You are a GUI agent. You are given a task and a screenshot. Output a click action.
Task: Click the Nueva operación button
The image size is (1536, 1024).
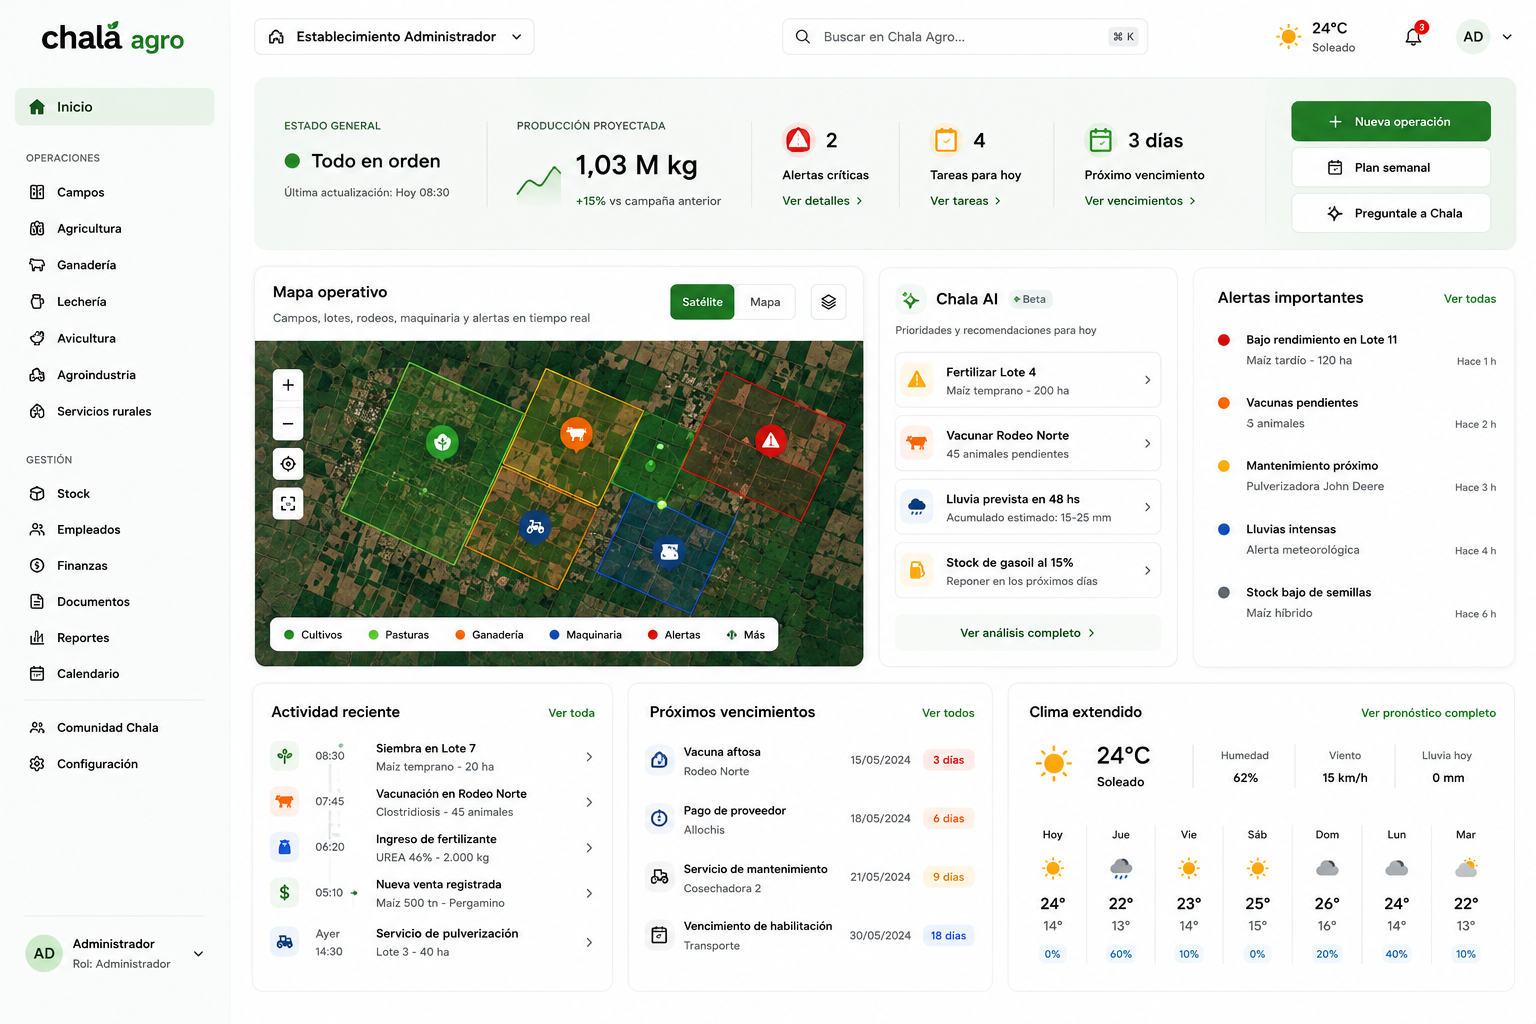point(1390,122)
